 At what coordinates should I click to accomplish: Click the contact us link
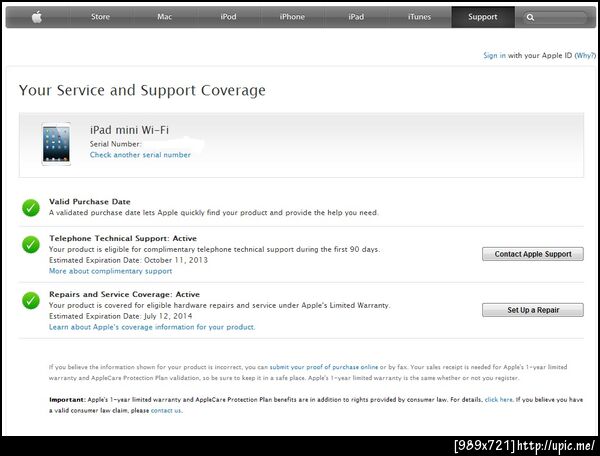166,410
